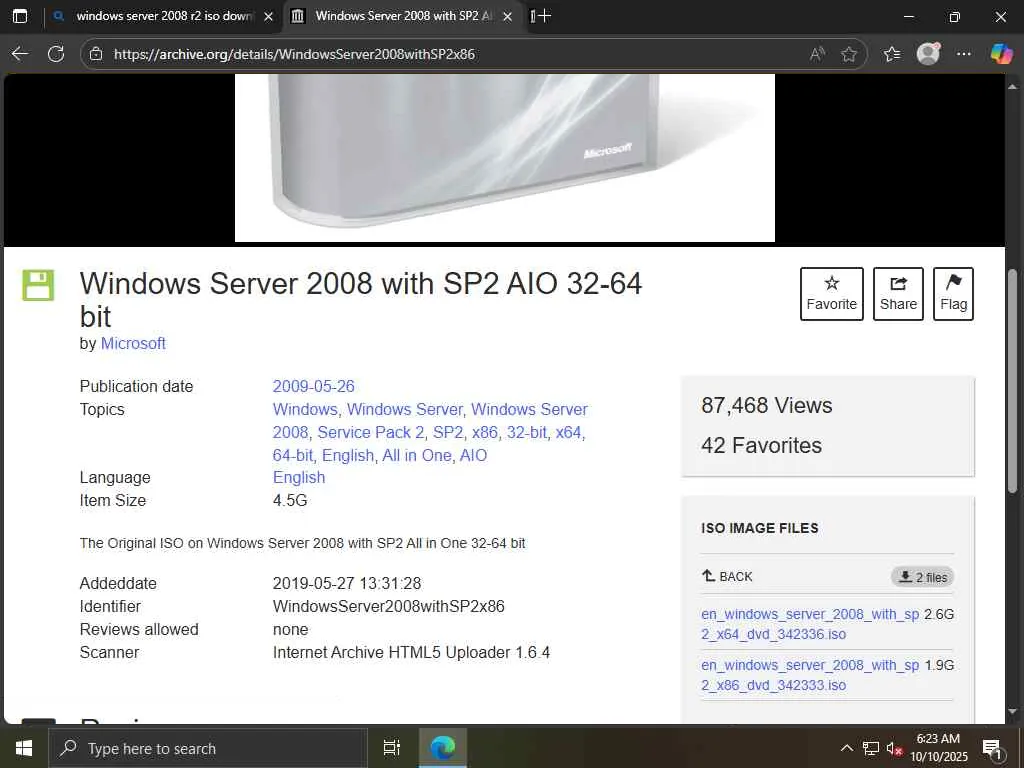Click the ISO IMAGE FILES heading
Image resolution: width=1024 pixels, height=768 pixels.
click(x=760, y=528)
